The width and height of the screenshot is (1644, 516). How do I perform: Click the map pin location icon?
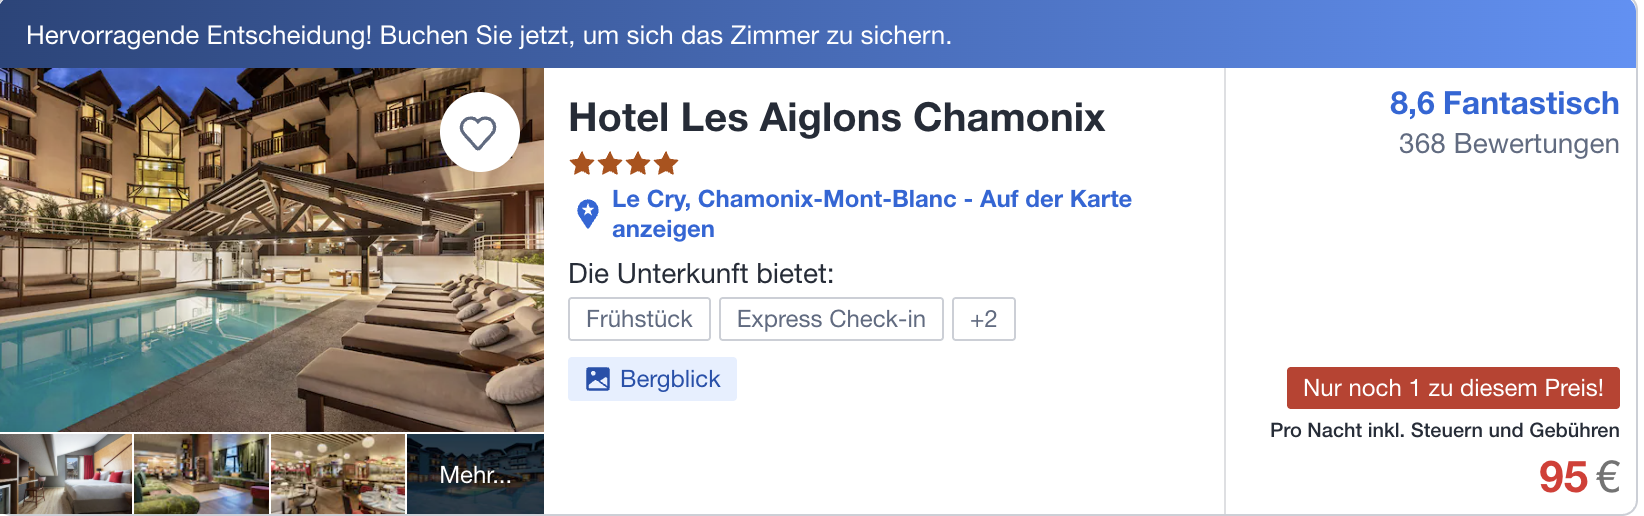coord(588,213)
